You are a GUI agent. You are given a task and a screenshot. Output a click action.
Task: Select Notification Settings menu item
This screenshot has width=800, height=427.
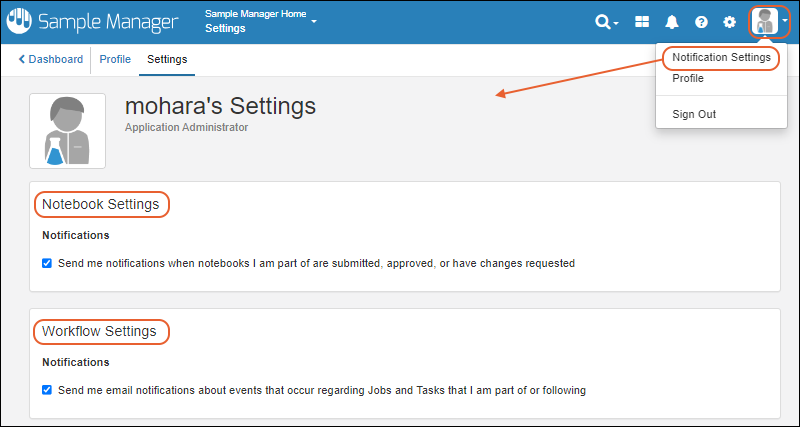(x=721, y=58)
